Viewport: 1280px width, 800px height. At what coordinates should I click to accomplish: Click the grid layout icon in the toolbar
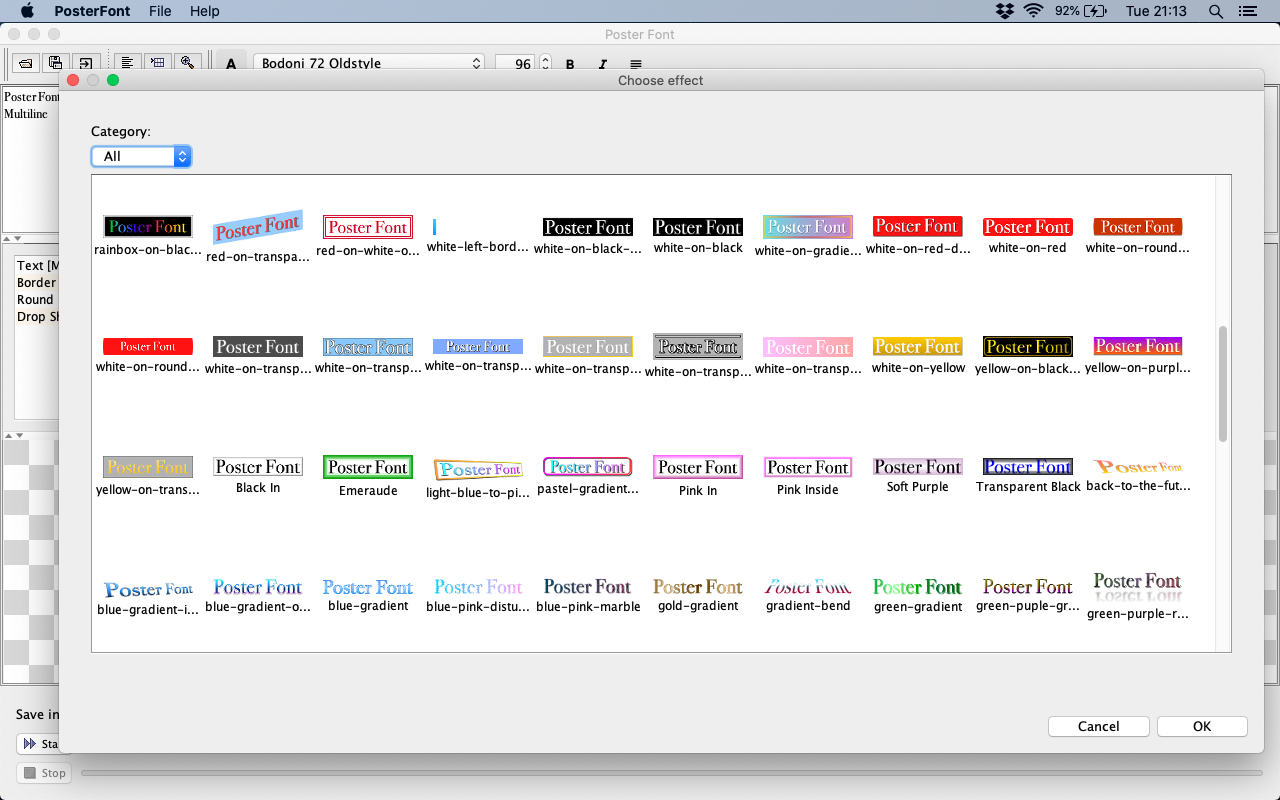click(157, 63)
